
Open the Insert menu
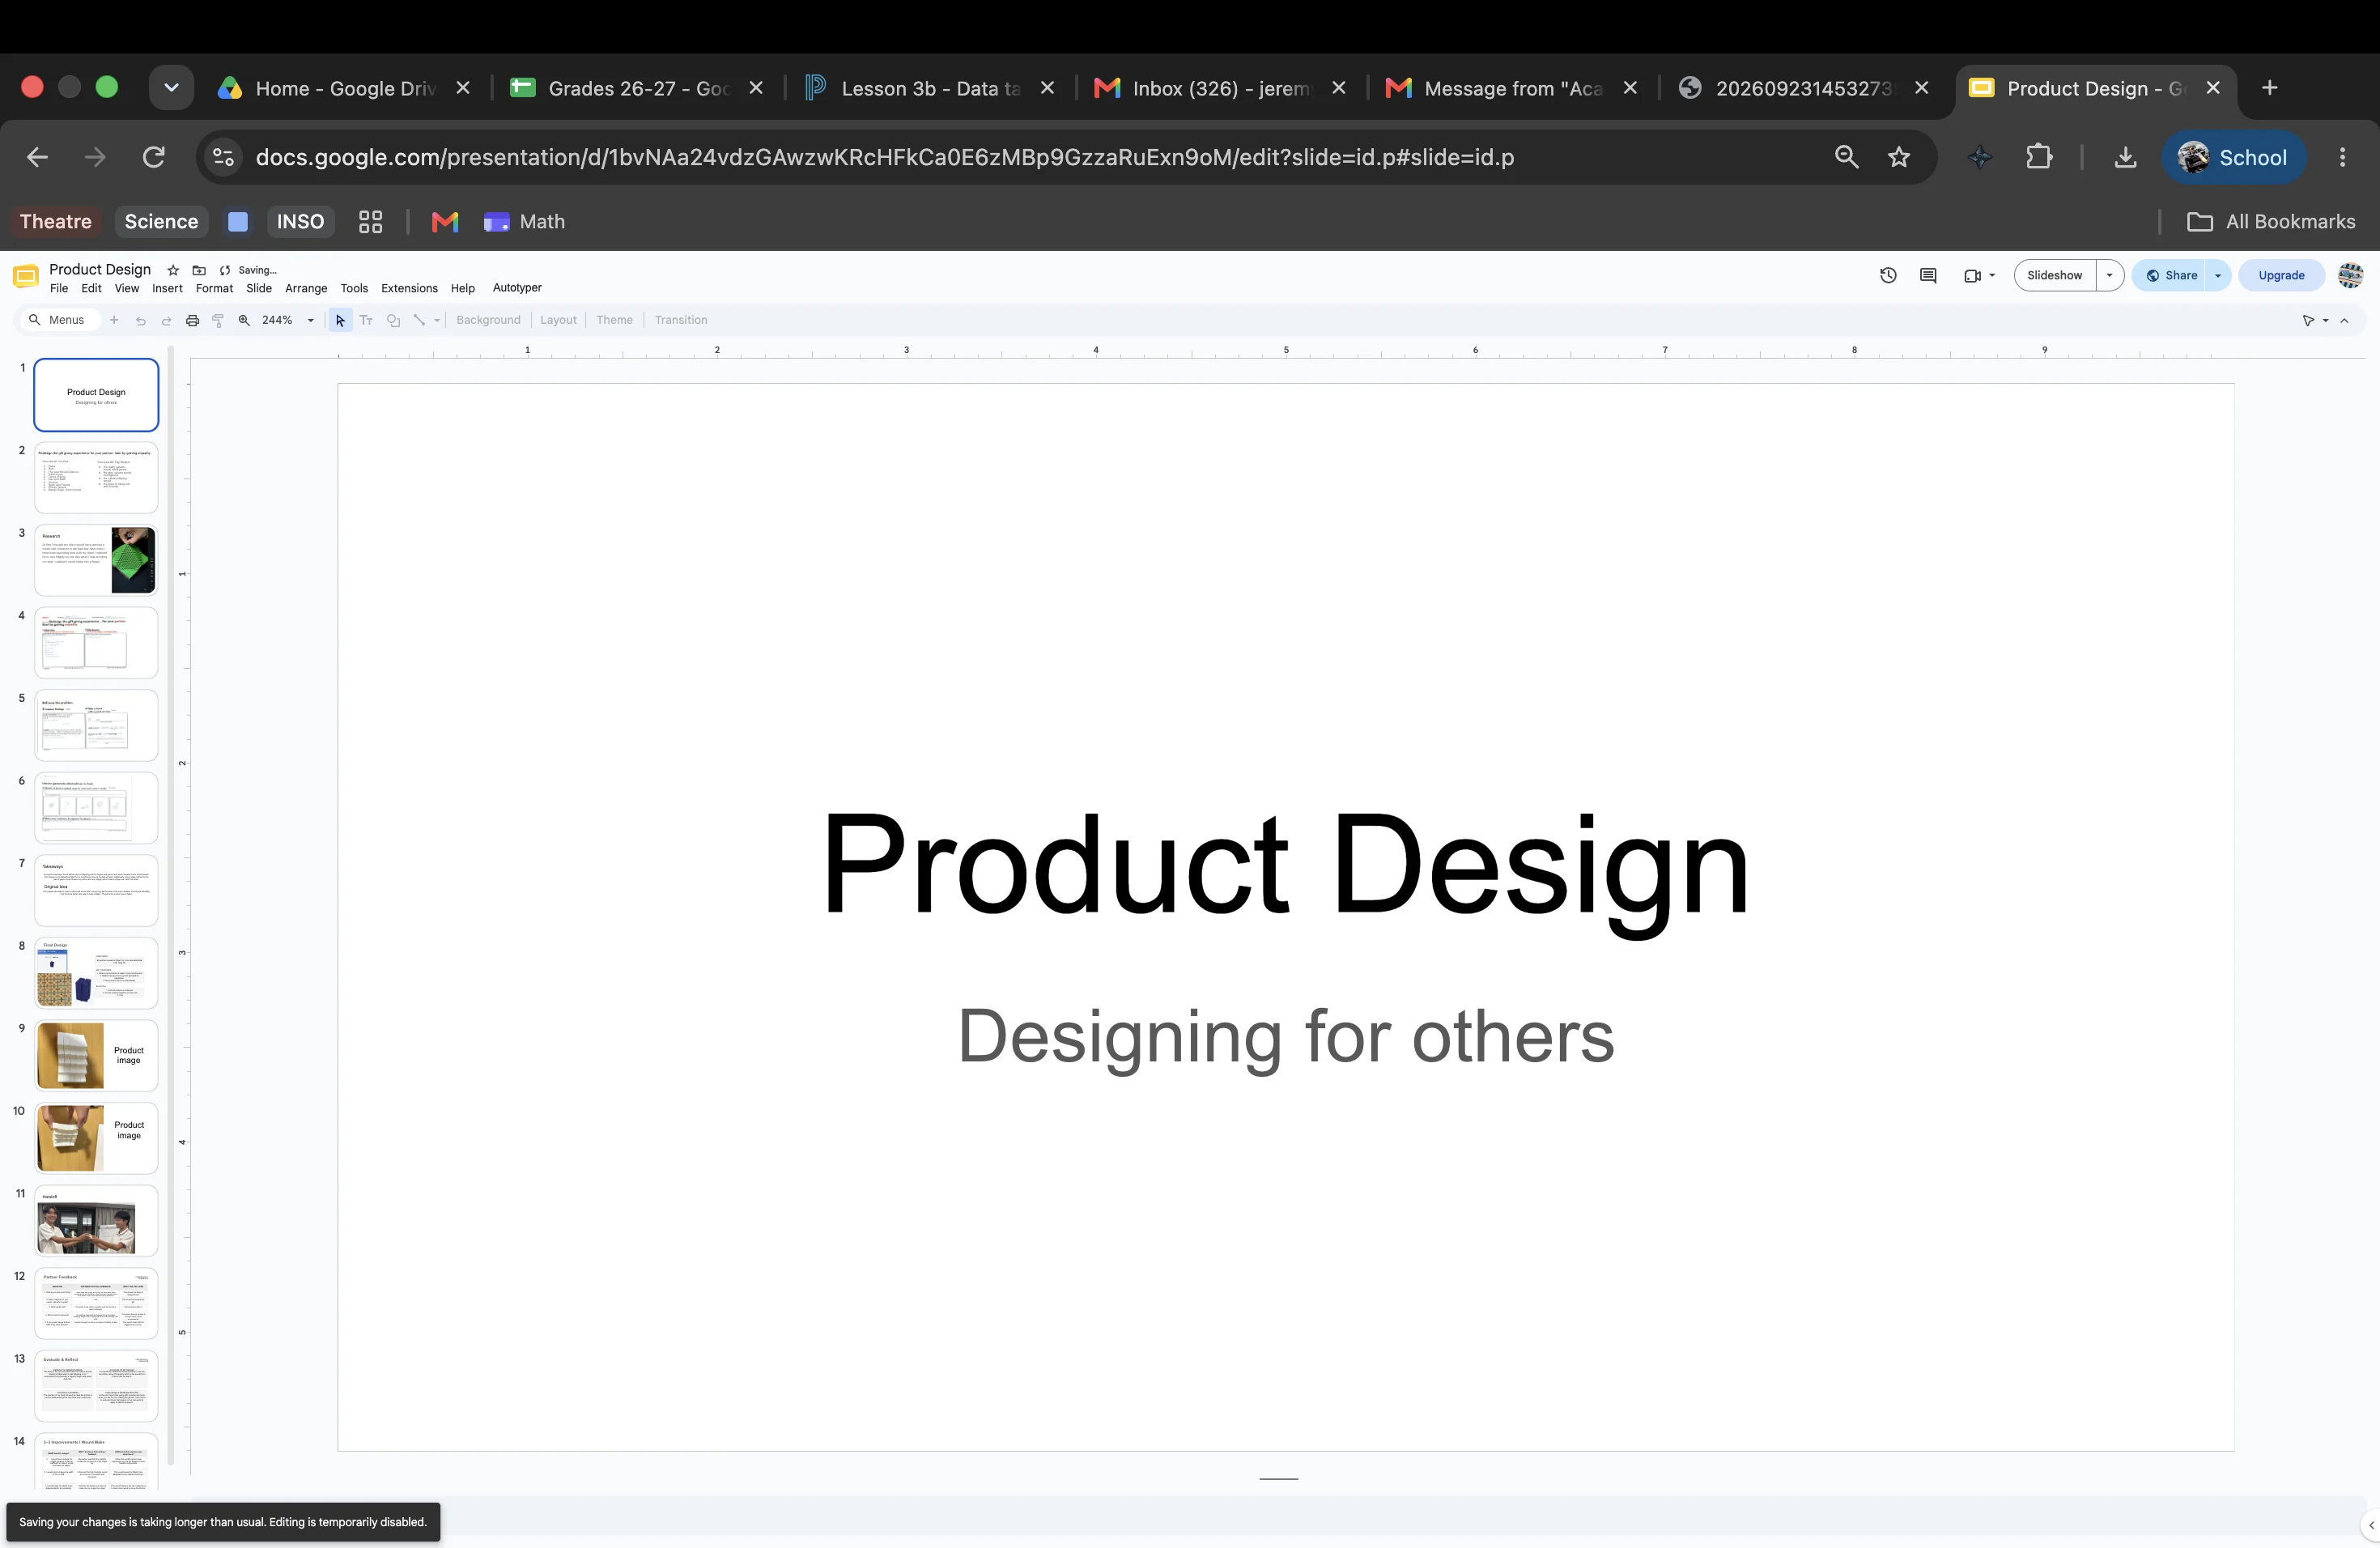tap(167, 288)
